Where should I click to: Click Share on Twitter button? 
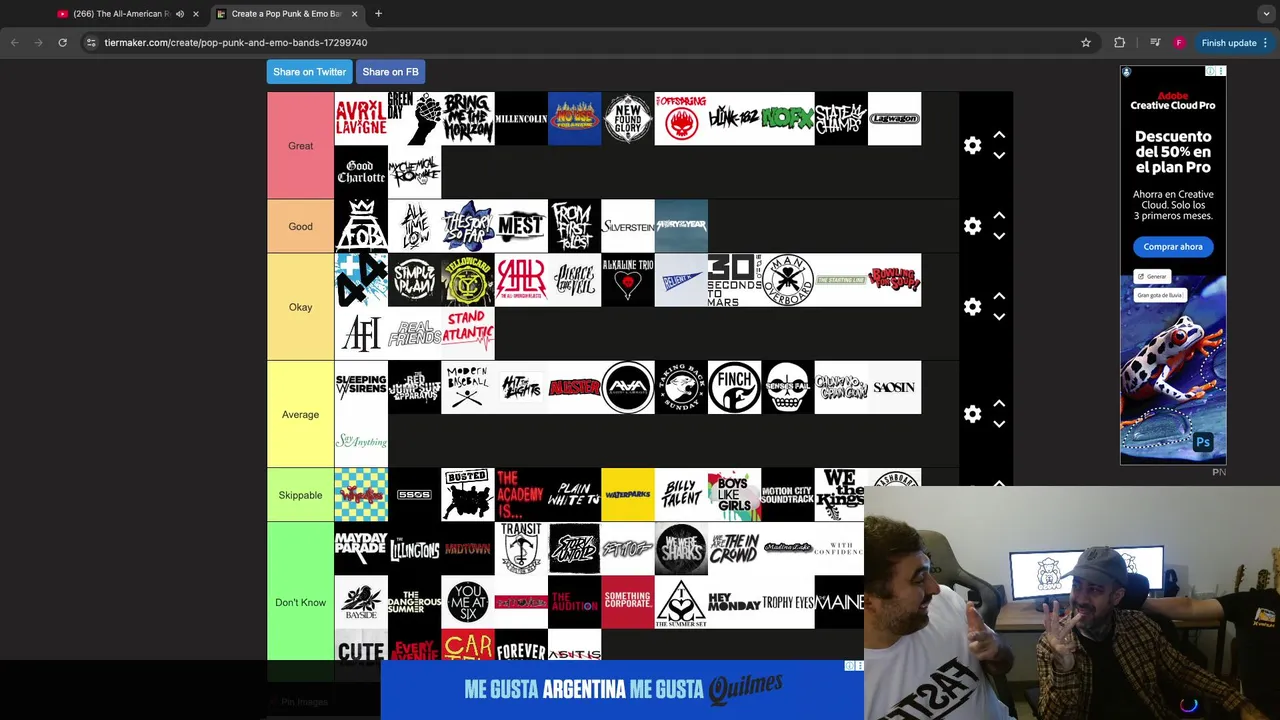tap(309, 72)
